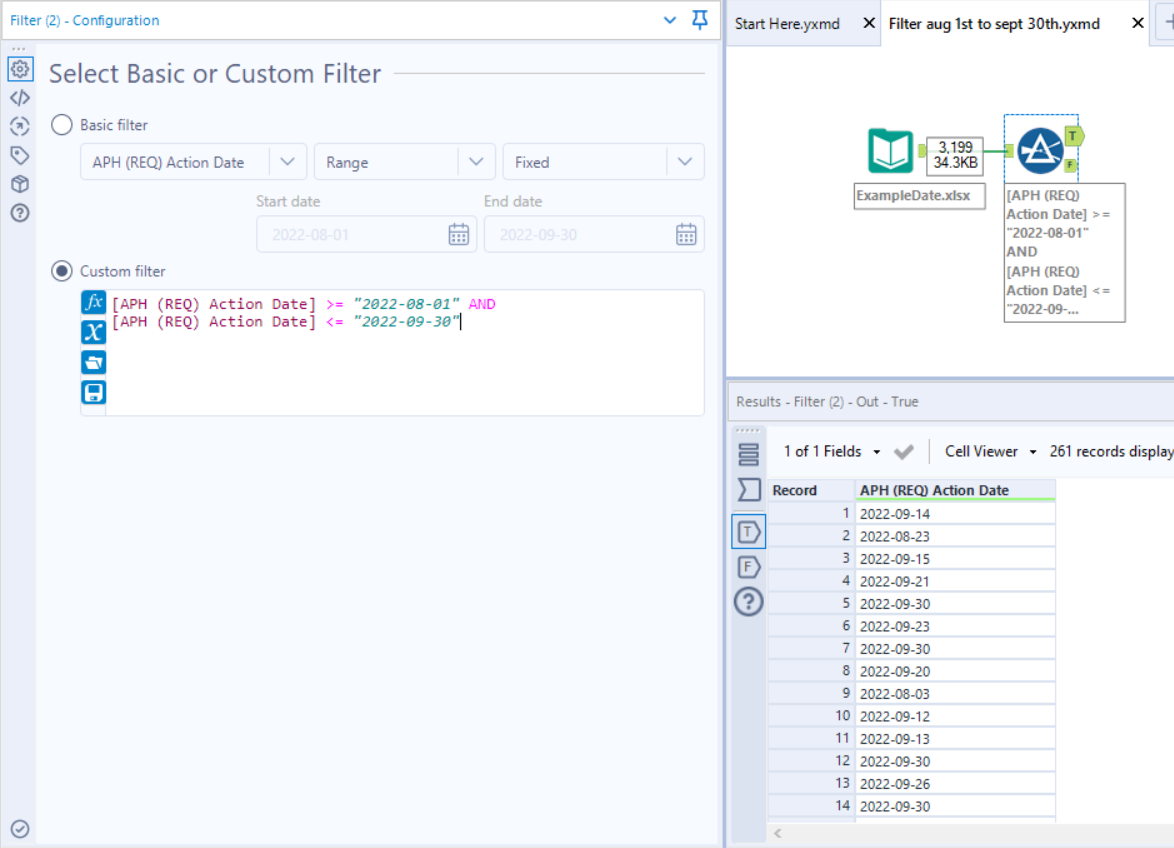The width and height of the screenshot is (1174, 848).
Task: Show the False output in Results panel
Action: click(x=748, y=566)
